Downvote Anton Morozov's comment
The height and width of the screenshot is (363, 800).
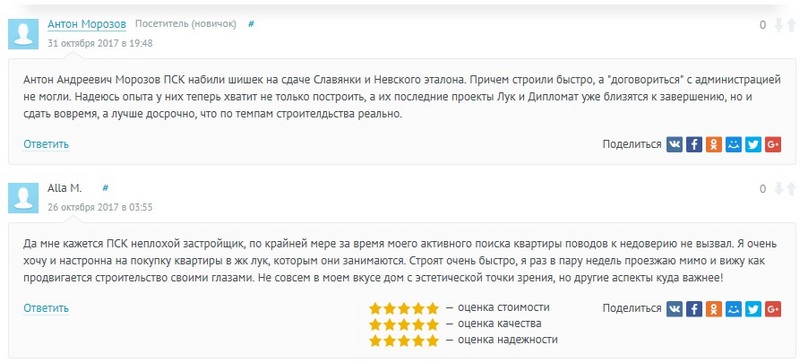(x=779, y=25)
